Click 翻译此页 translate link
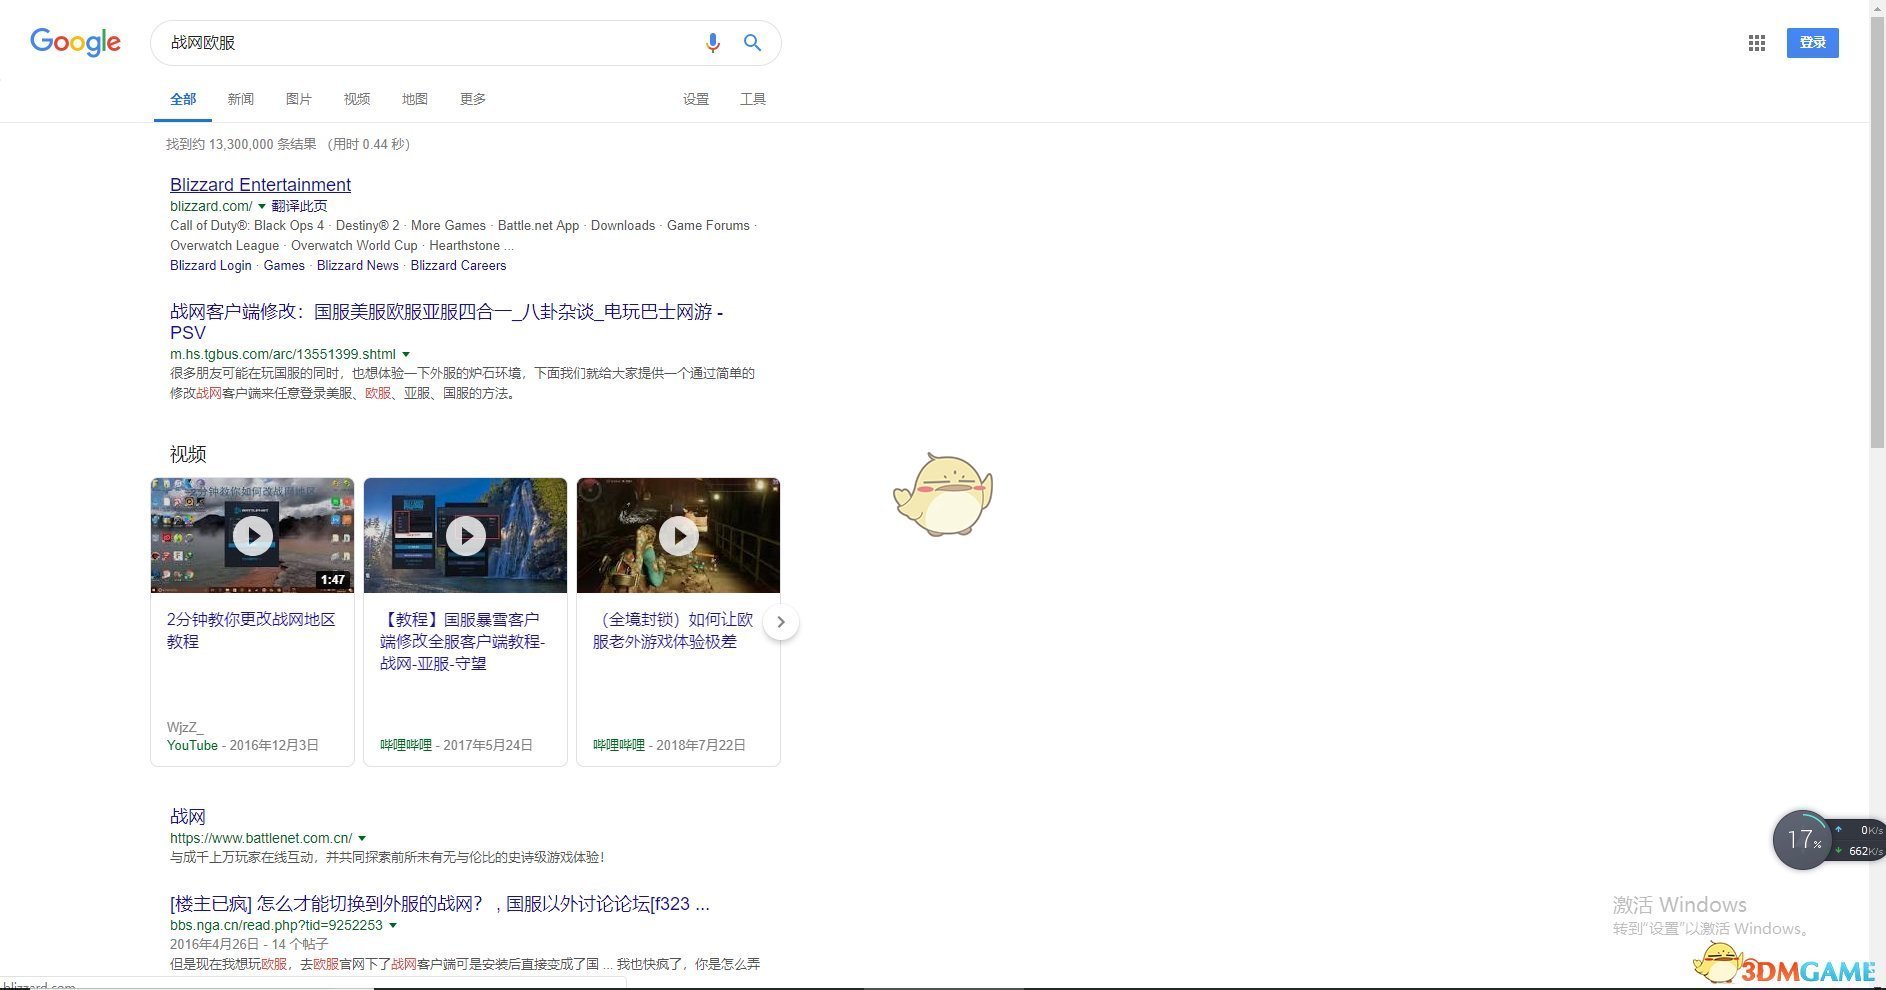This screenshot has width=1886, height=990. coord(299,206)
